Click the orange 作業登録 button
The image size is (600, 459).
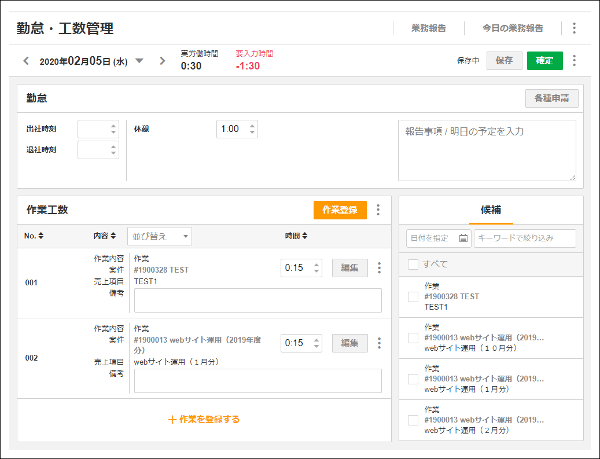click(x=338, y=210)
